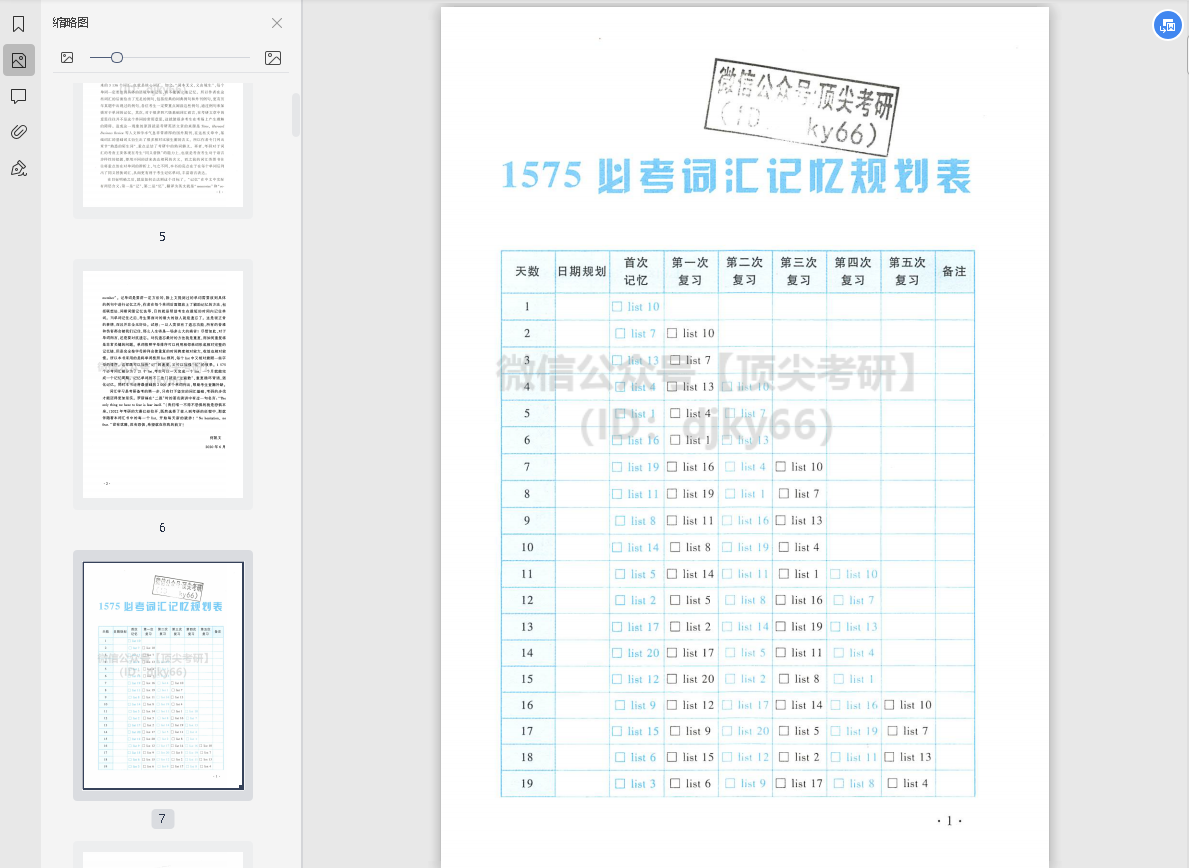Click the small-thumbnail icon left of slider
This screenshot has width=1189, height=868.
click(x=67, y=58)
